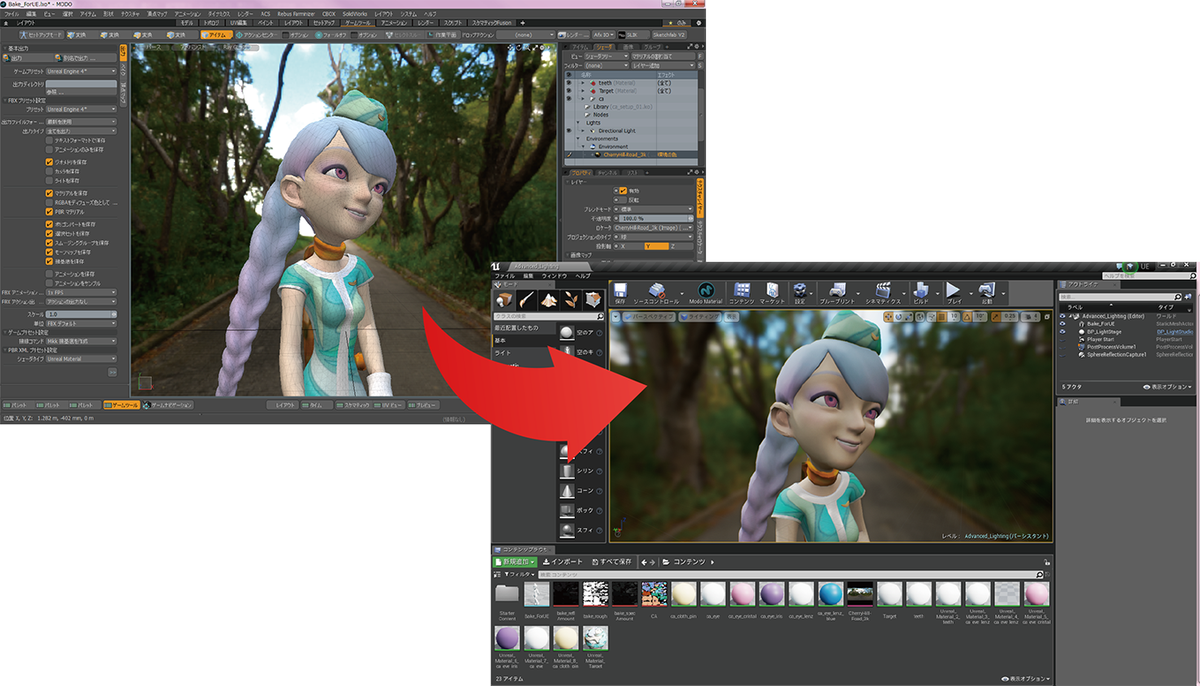The width and height of the screenshot is (1200, 686).
Task: Click the Perspective button in Unreal viewport
Action: click(649, 316)
